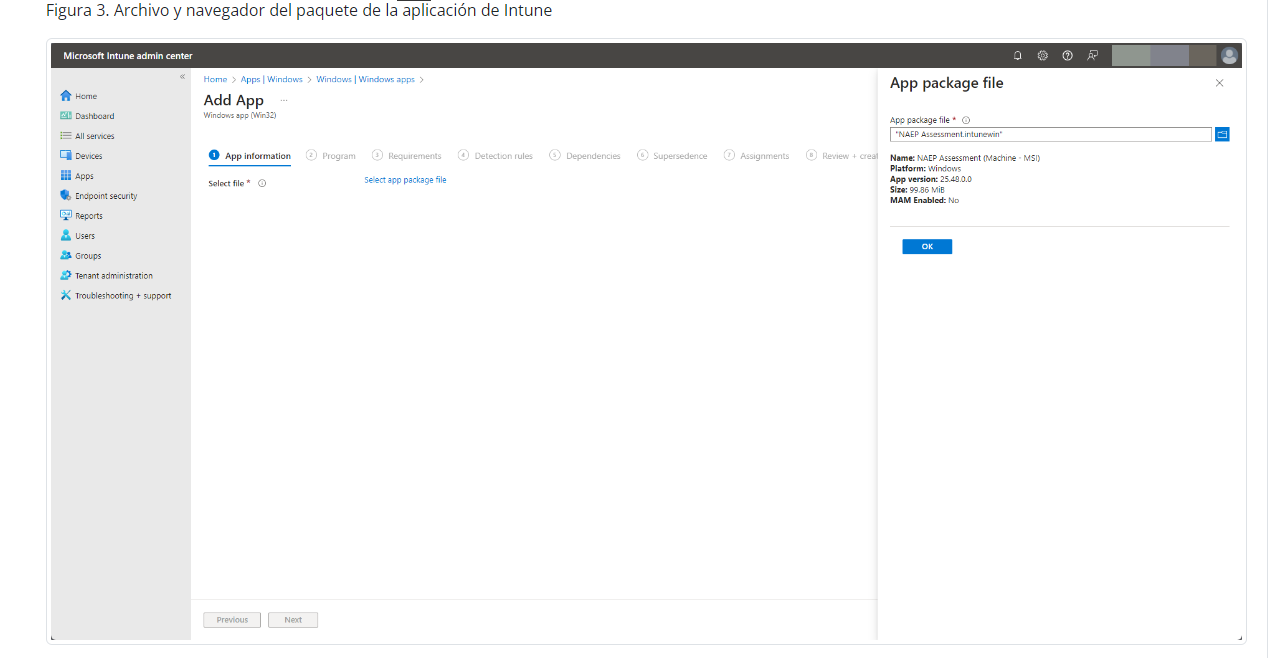Viewport: 1280px width, 658px height.
Task: Click the Add App heading
Action: [234, 100]
